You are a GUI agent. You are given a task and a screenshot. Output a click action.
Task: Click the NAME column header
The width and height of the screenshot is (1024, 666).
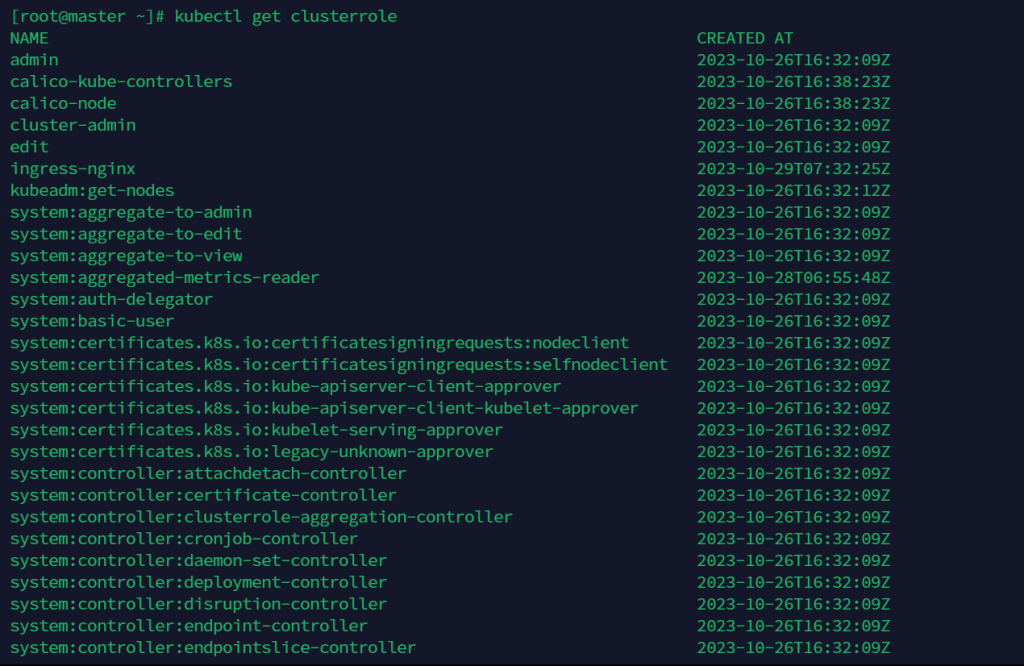click(29, 38)
